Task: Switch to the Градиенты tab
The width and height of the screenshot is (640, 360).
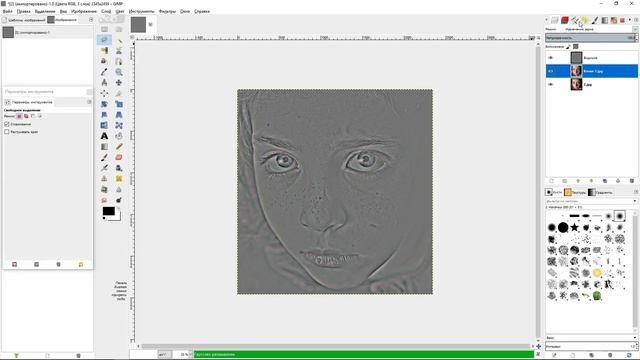Action: 600,192
